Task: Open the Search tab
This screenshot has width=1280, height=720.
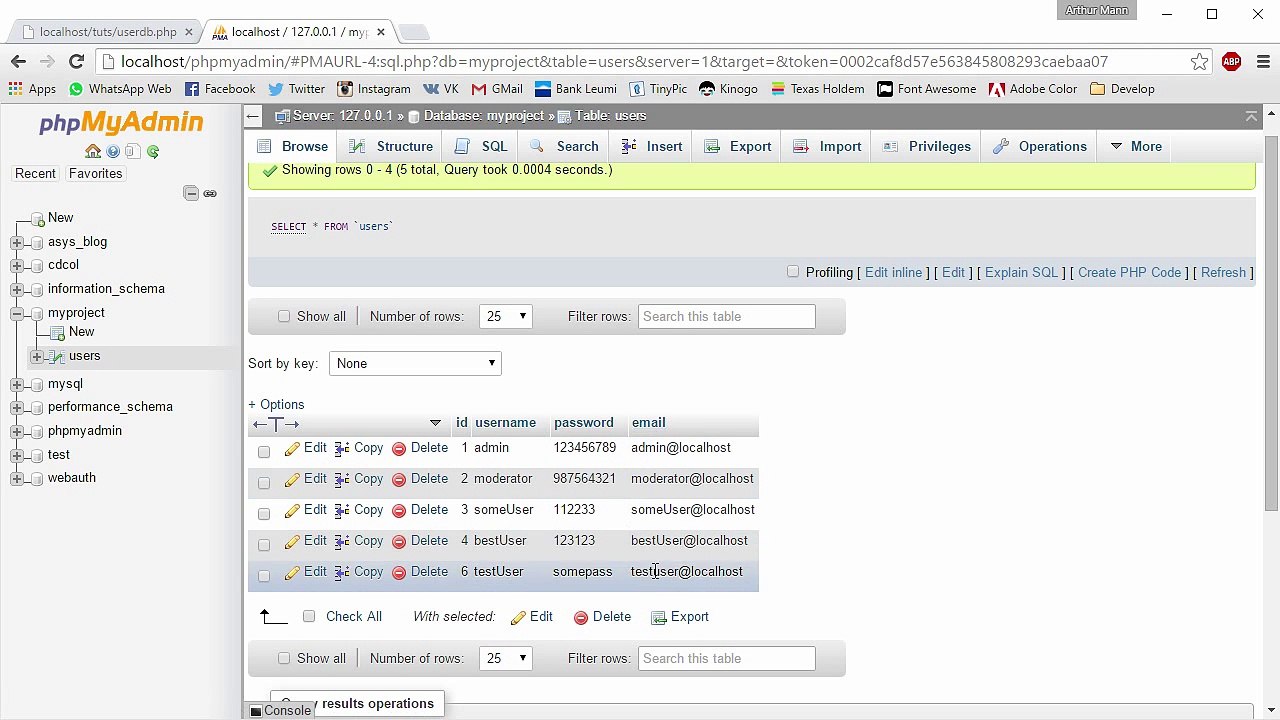Action: [x=564, y=147]
